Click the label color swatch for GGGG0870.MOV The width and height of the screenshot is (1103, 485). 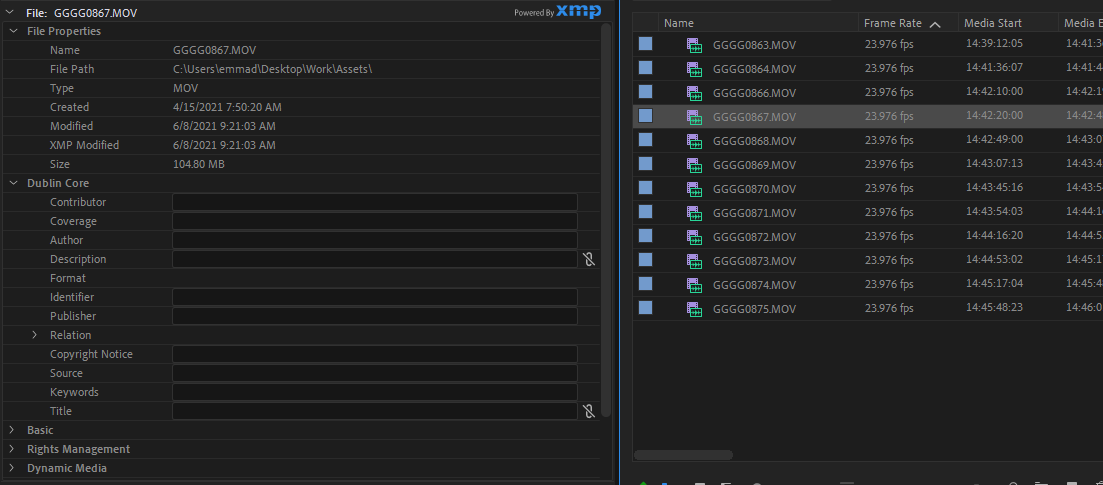(x=645, y=187)
